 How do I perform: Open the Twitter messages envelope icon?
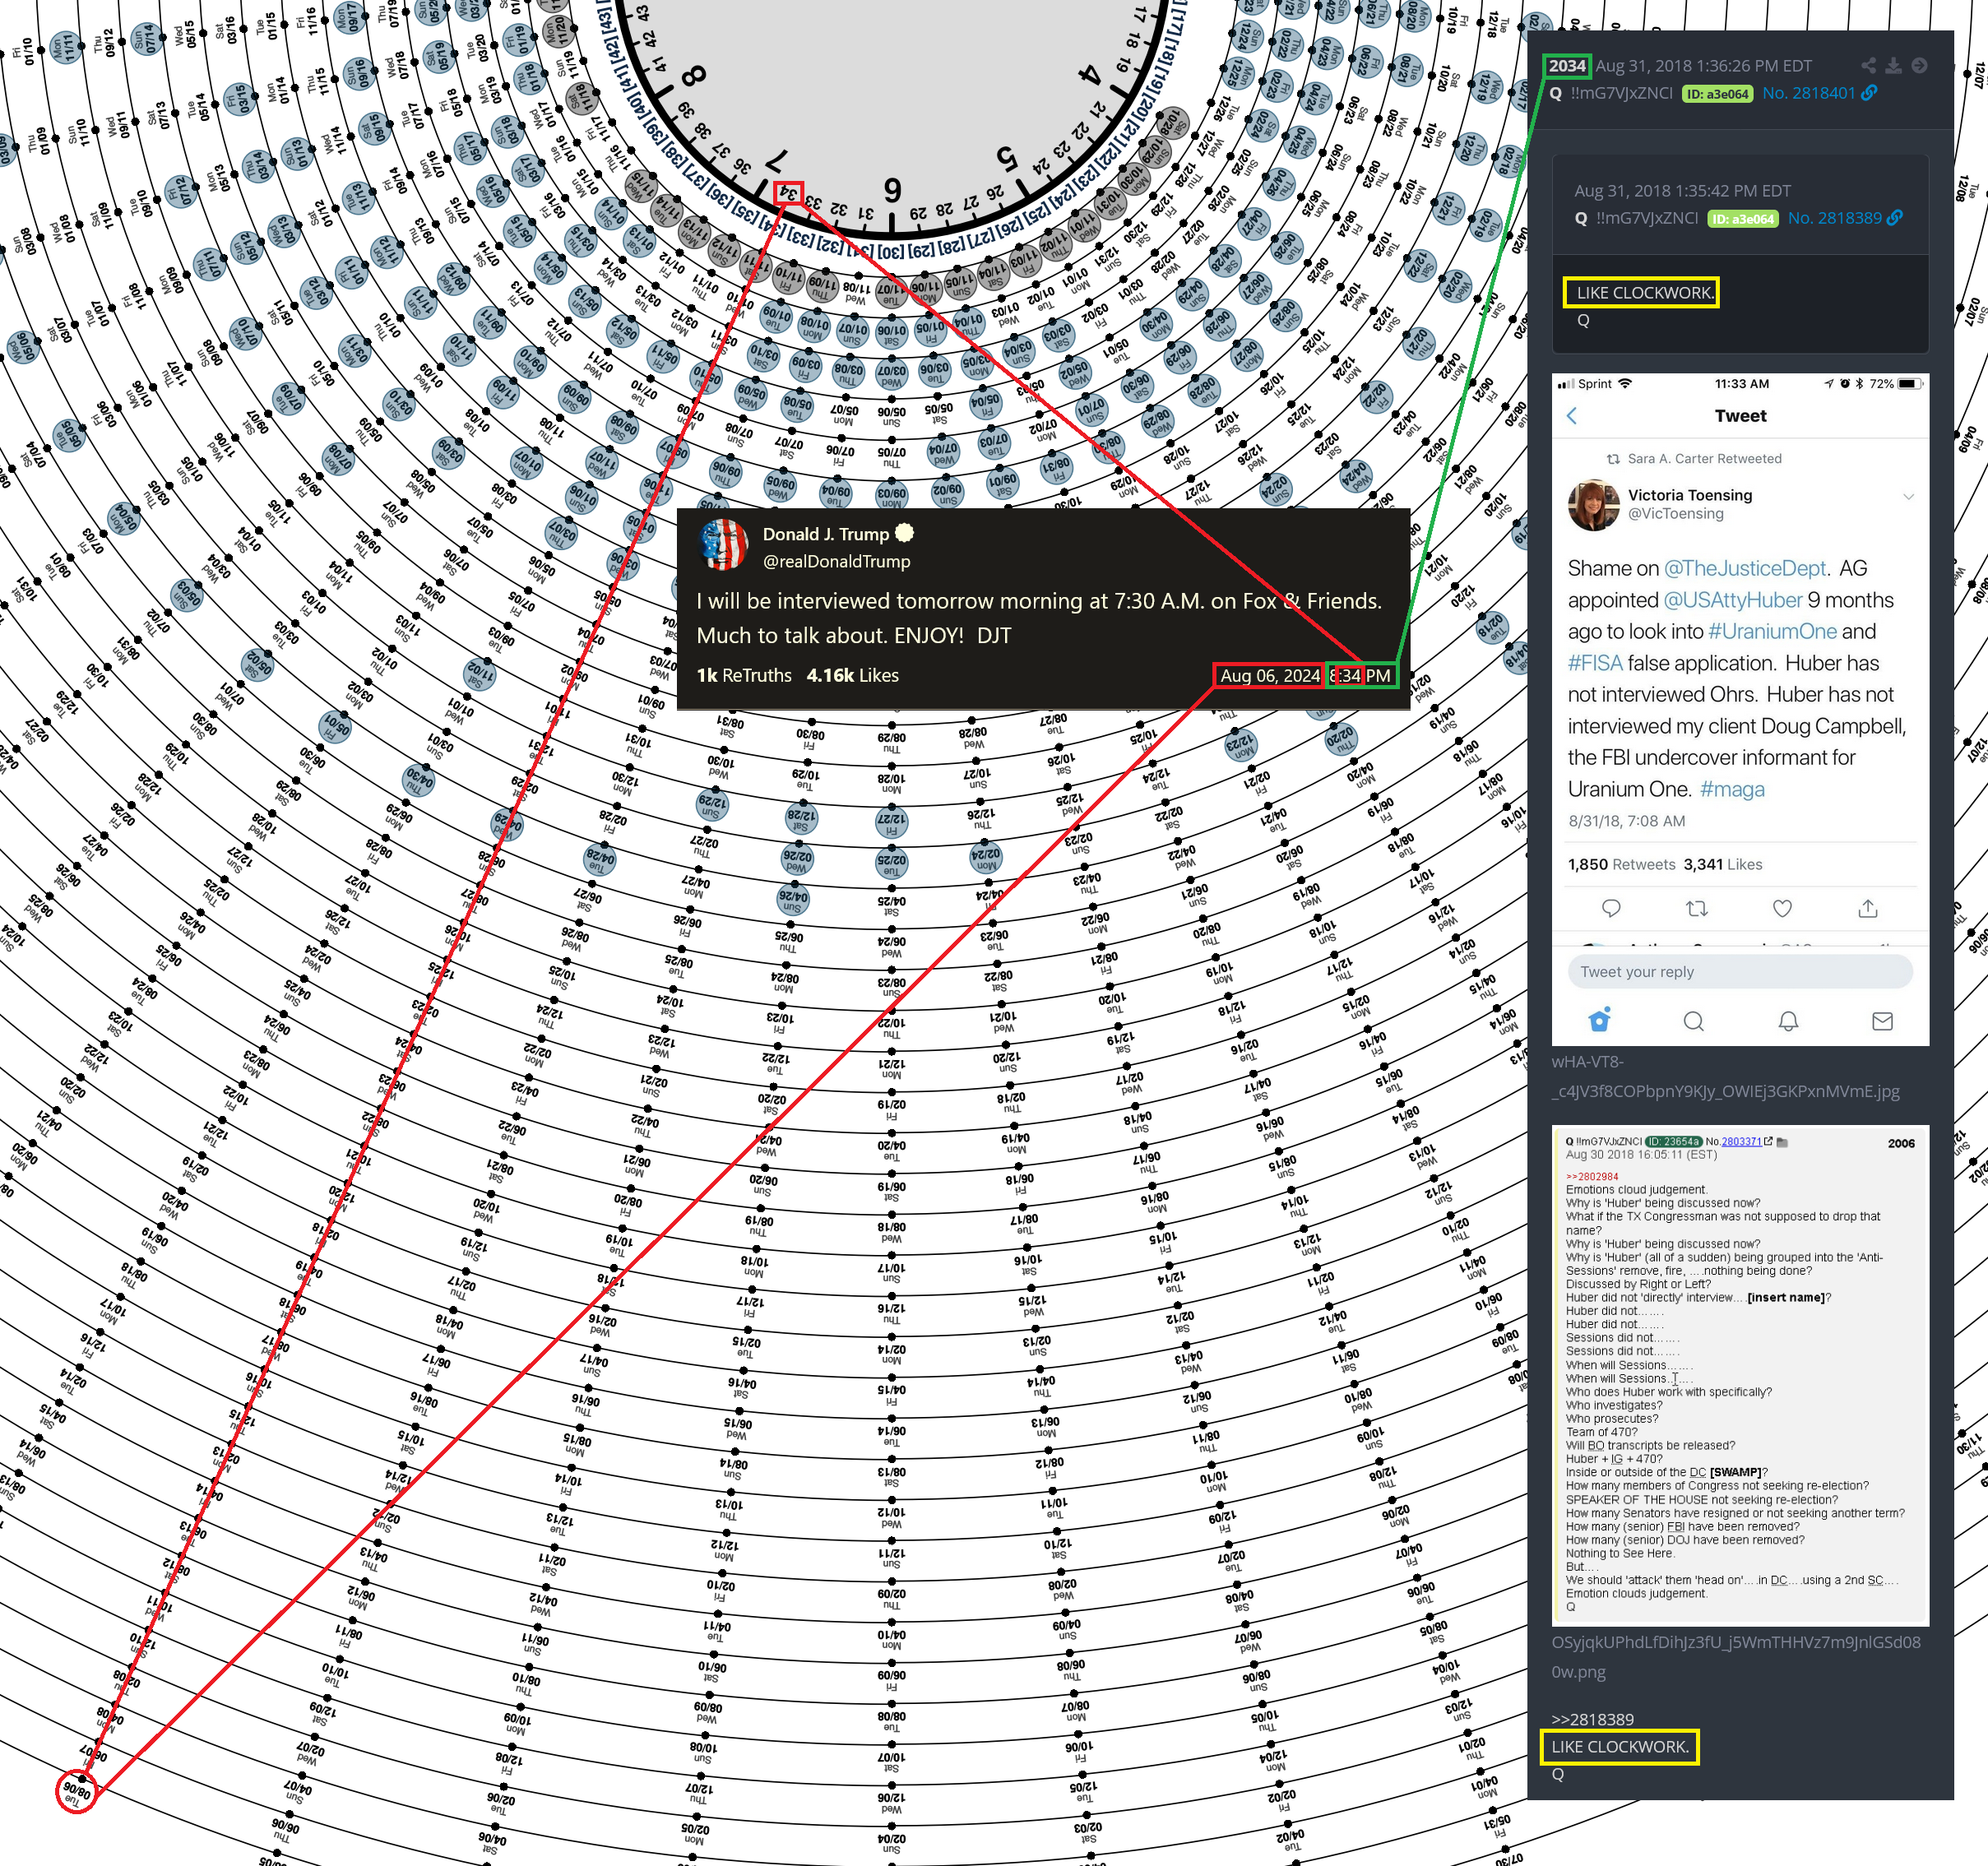(x=1882, y=1021)
